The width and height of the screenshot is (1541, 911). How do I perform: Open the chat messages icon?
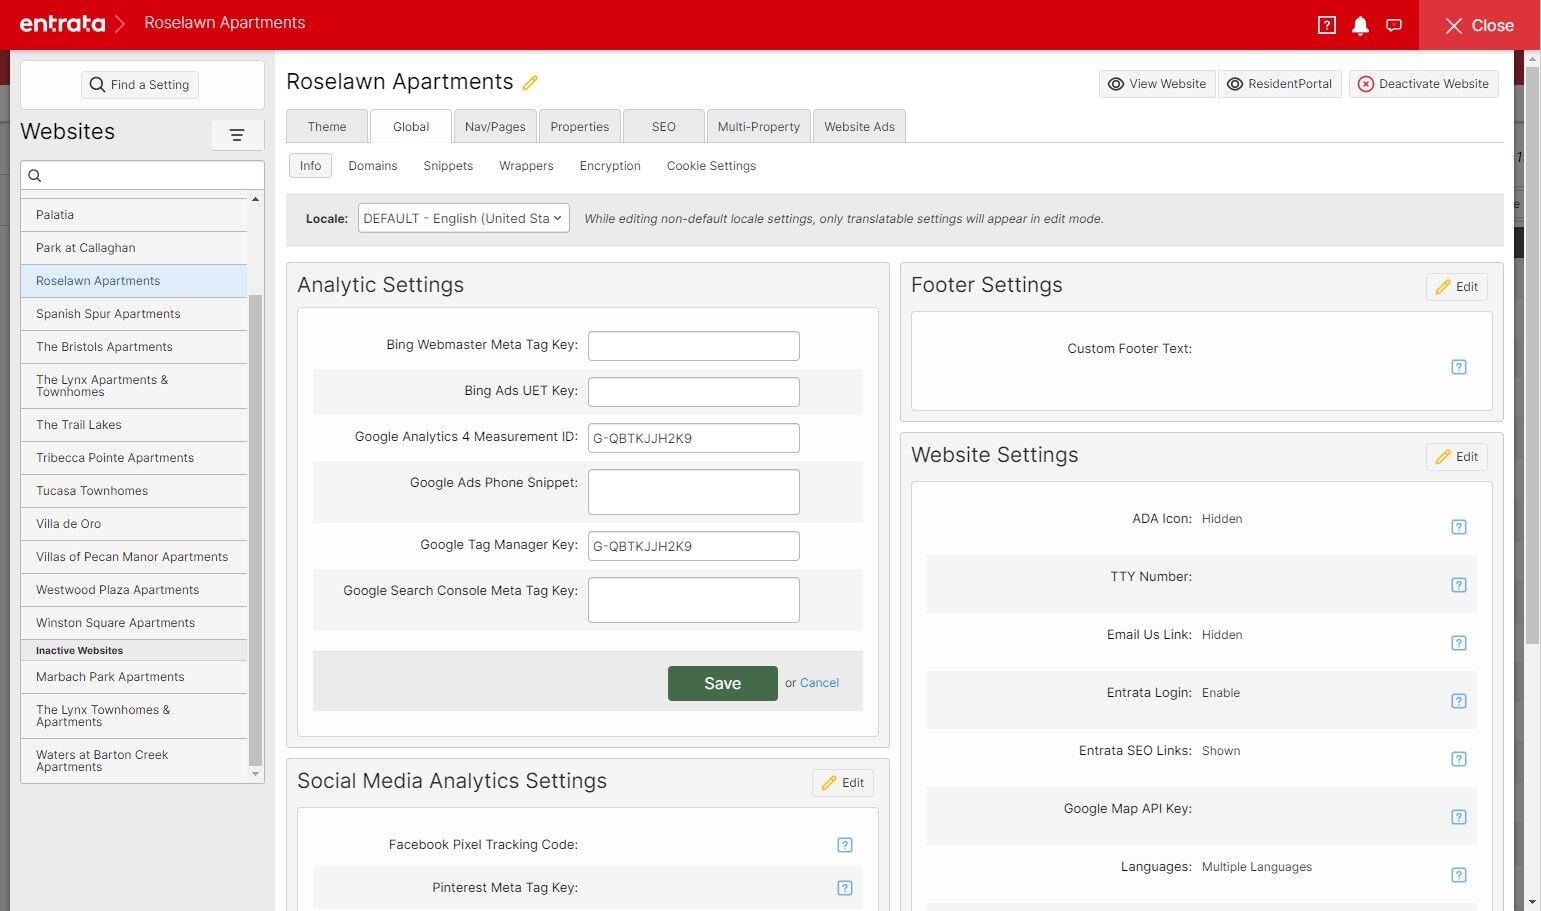[1394, 25]
